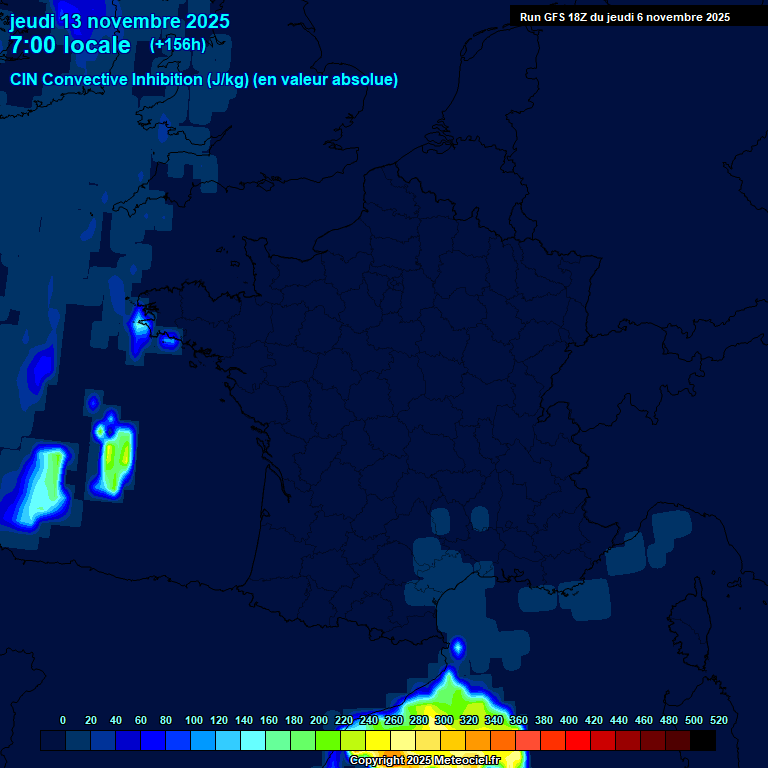Click the legend value '60'
Screen dimensions: 768x768
pos(141,720)
